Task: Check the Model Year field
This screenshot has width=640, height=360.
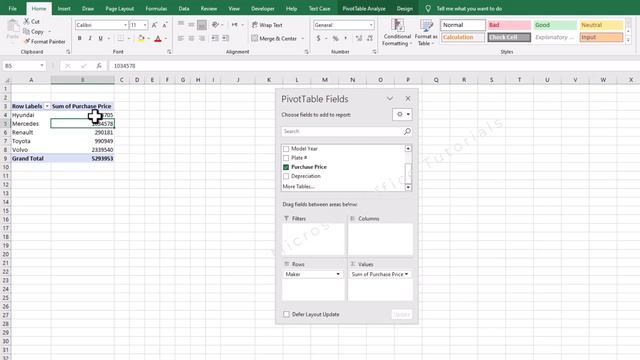Action: point(286,149)
